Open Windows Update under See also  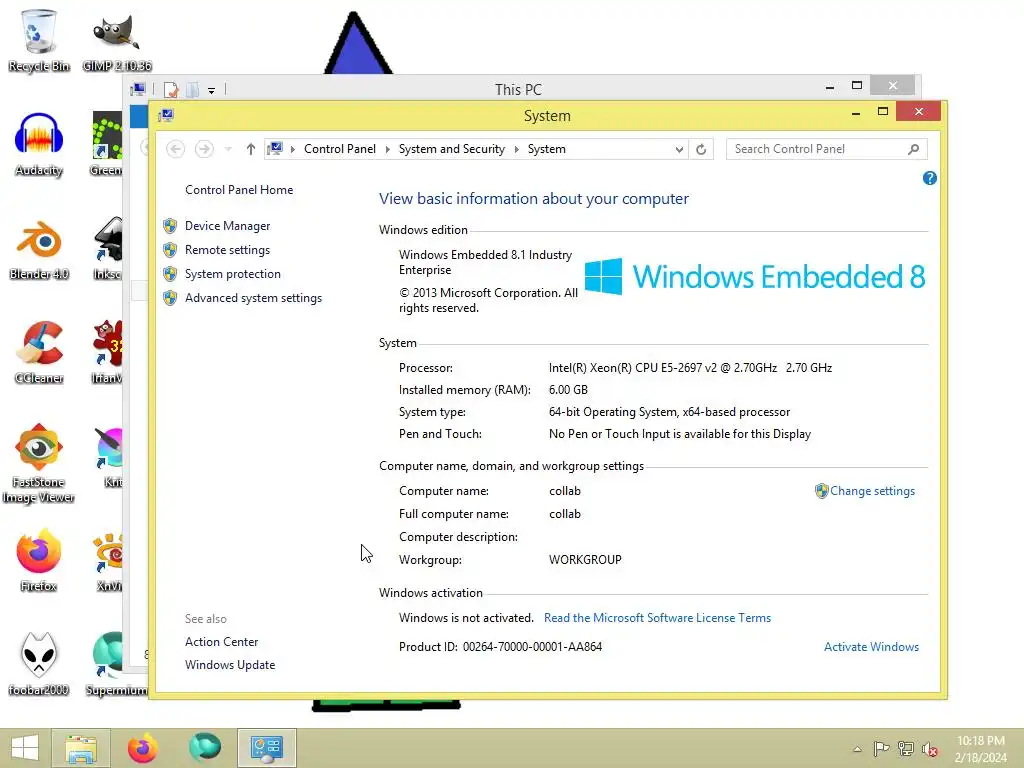[x=230, y=665]
